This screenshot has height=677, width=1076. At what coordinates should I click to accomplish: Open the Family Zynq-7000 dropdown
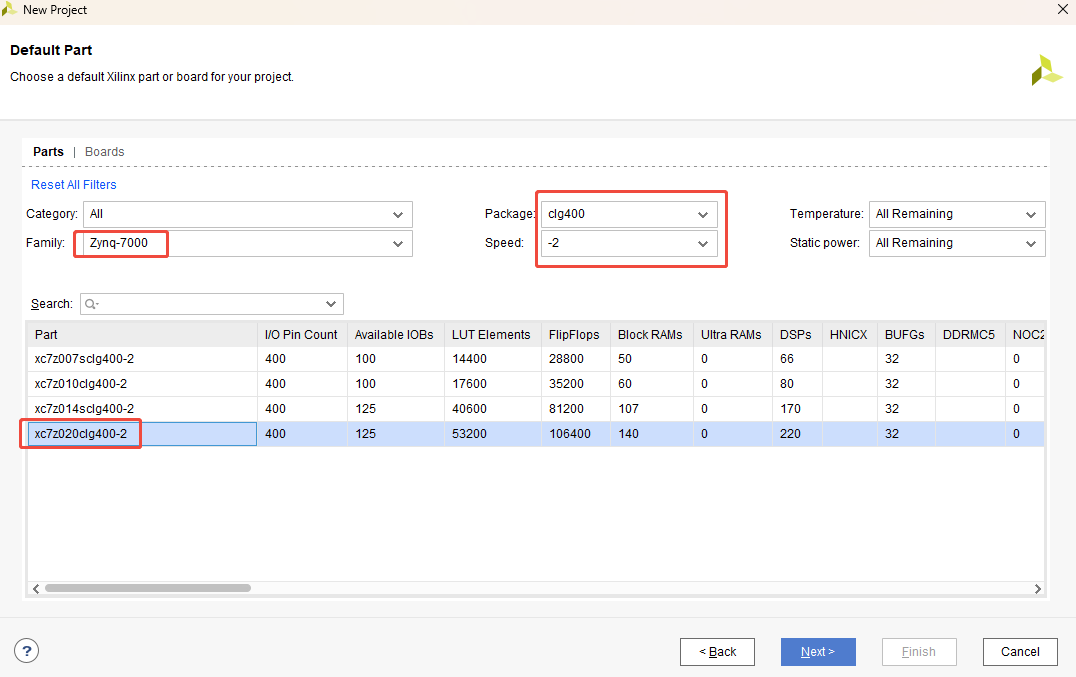click(x=248, y=244)
